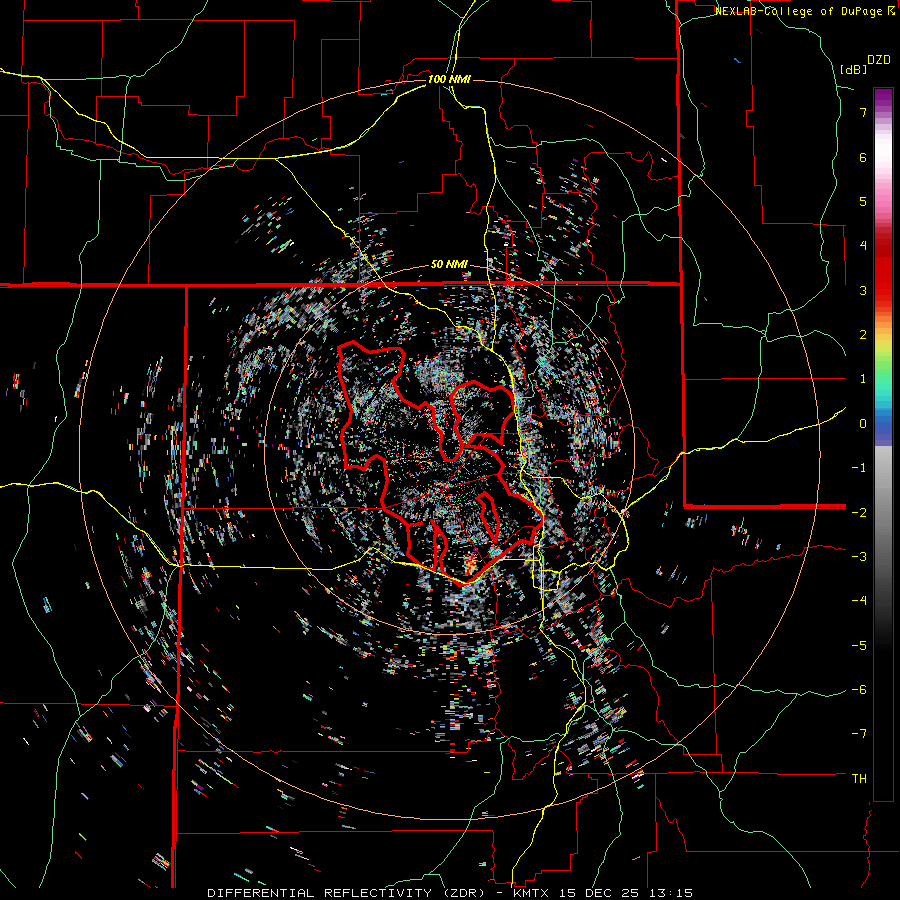This screenshot has width=900, height=900.
Task: Click the '3' value on the color scale
Action: click(863, 290)
